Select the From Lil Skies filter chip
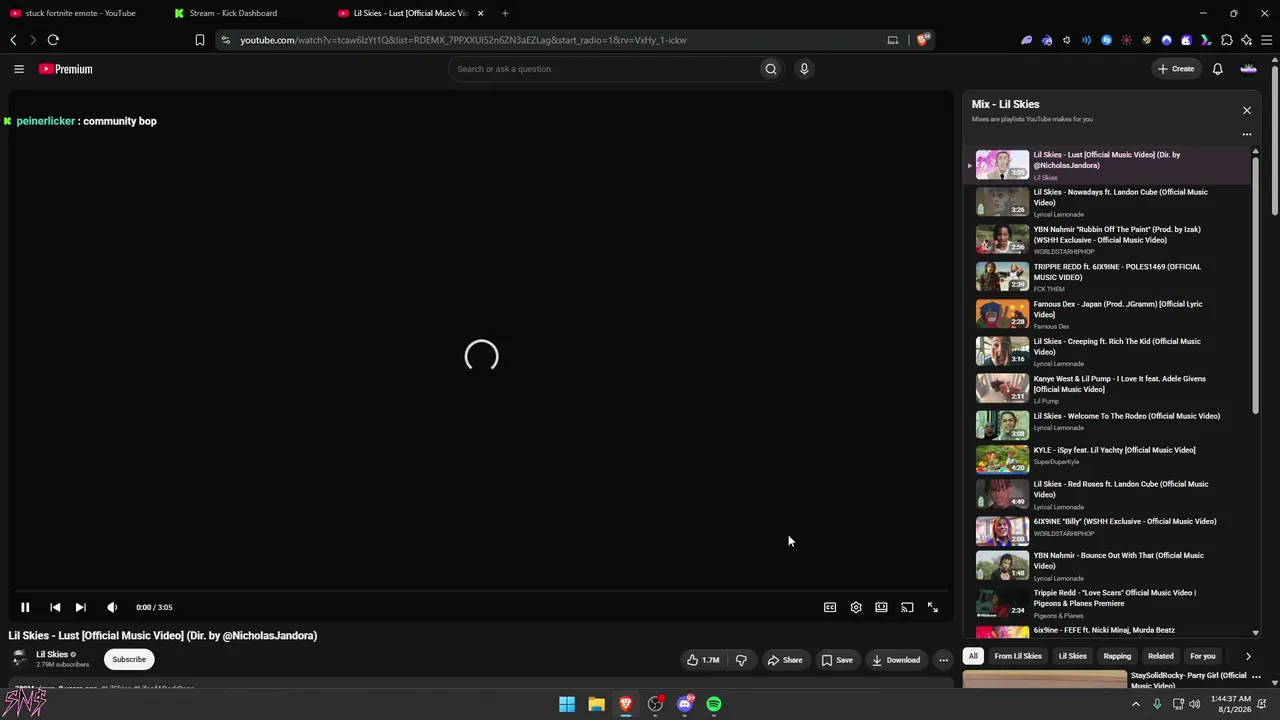 tap(1018, 656)
